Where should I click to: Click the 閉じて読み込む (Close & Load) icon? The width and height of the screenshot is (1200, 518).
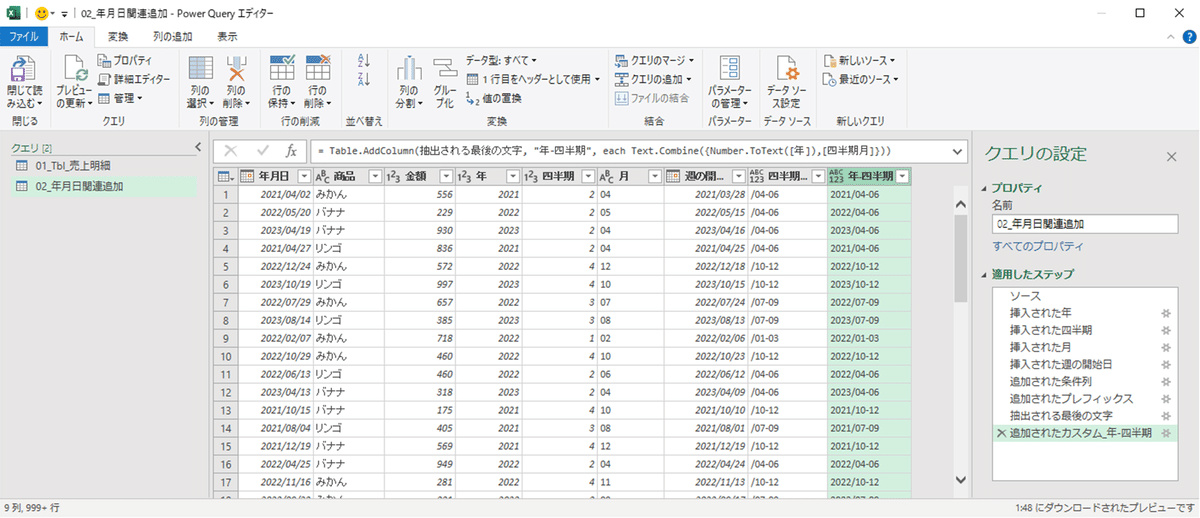tap(22, 69)
